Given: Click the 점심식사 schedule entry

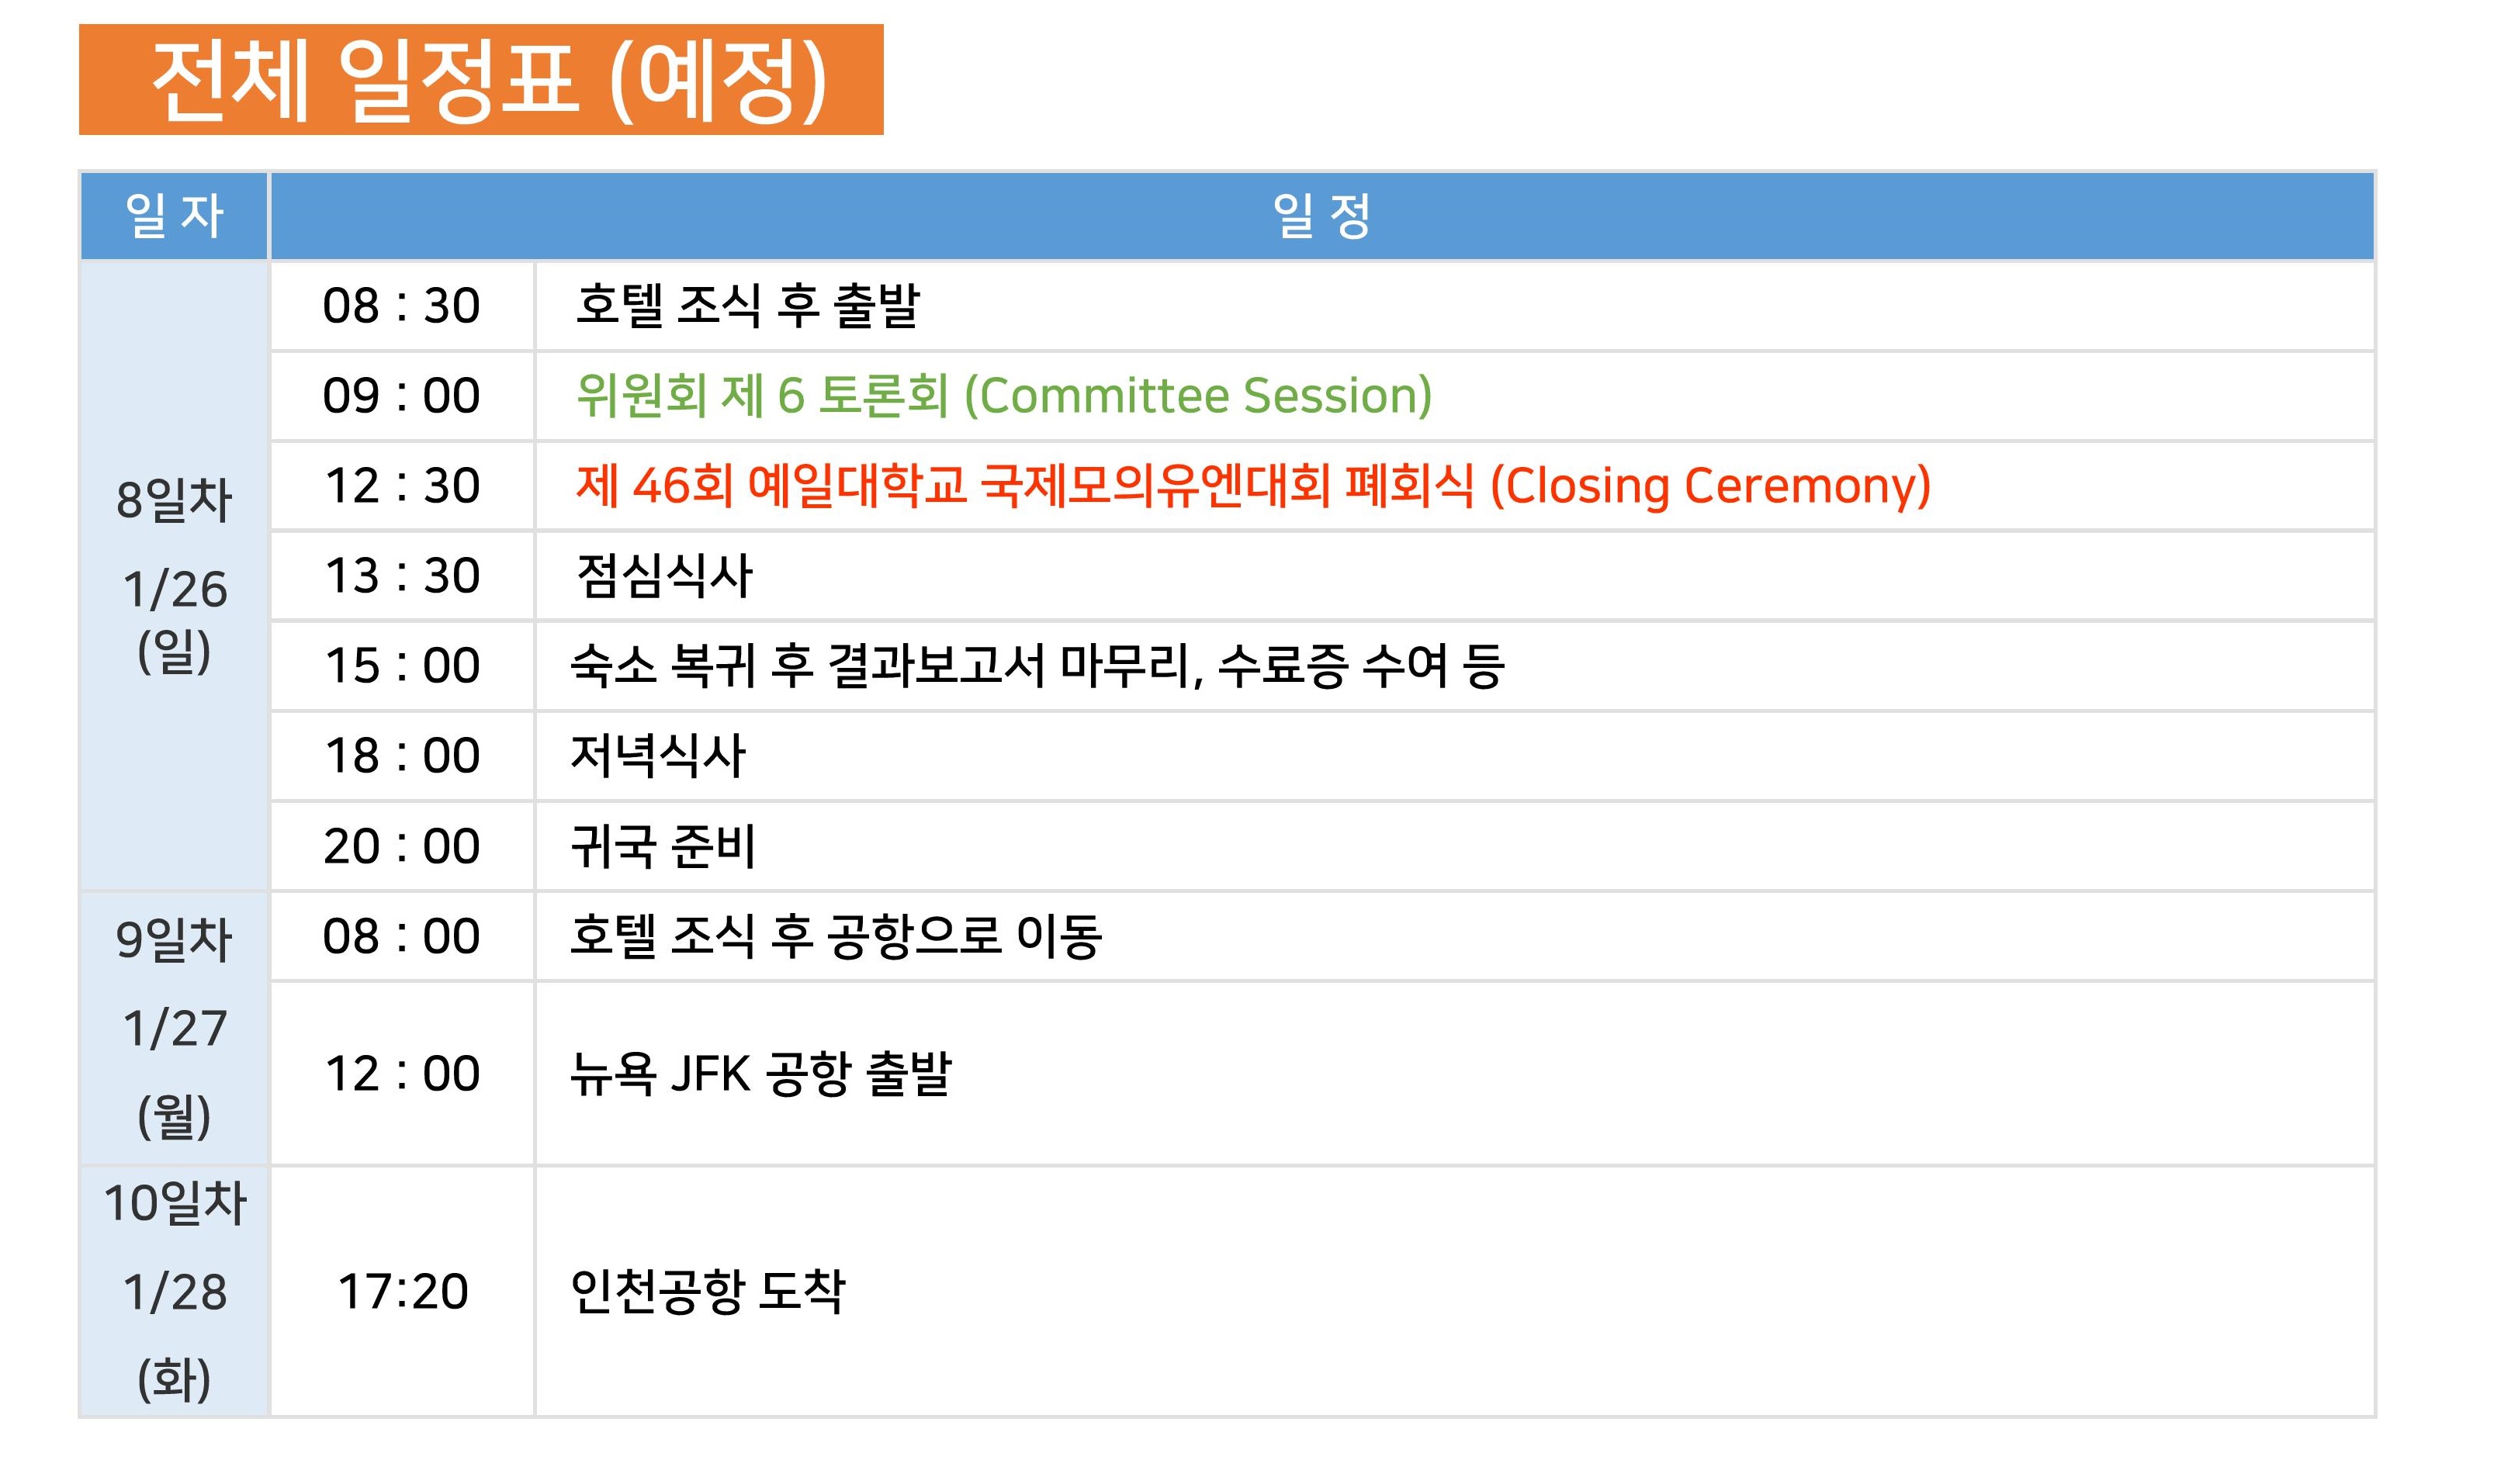Looking at the screenshot, I should point(664,576).
